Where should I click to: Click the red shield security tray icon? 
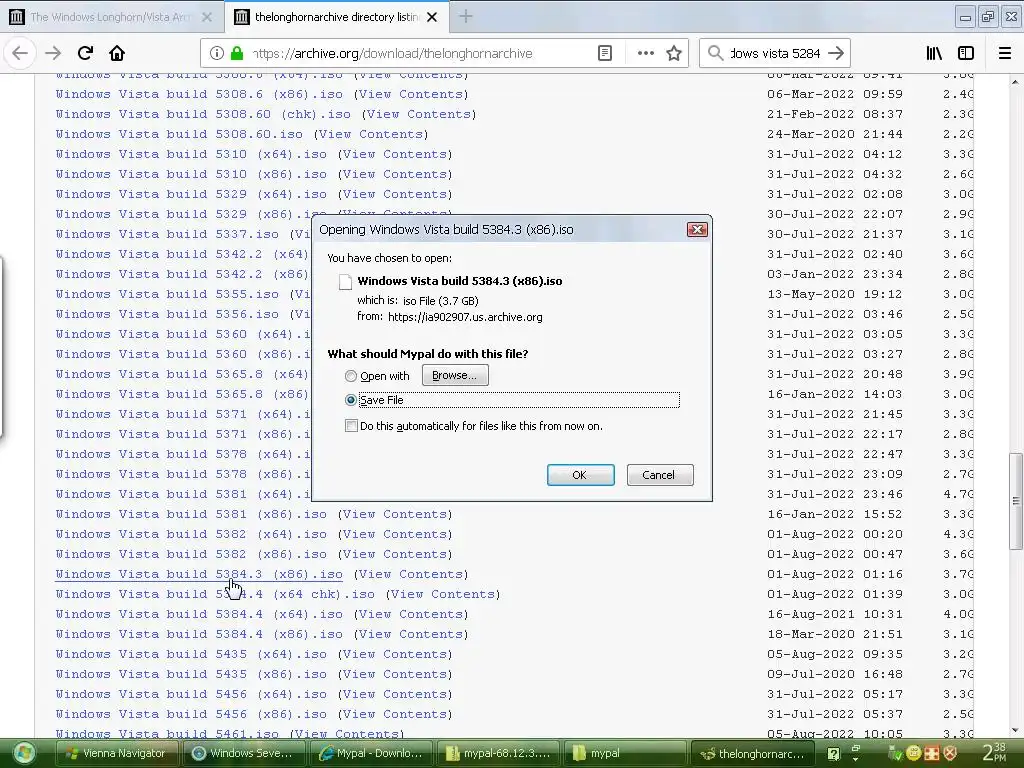[x=950, y=753]
